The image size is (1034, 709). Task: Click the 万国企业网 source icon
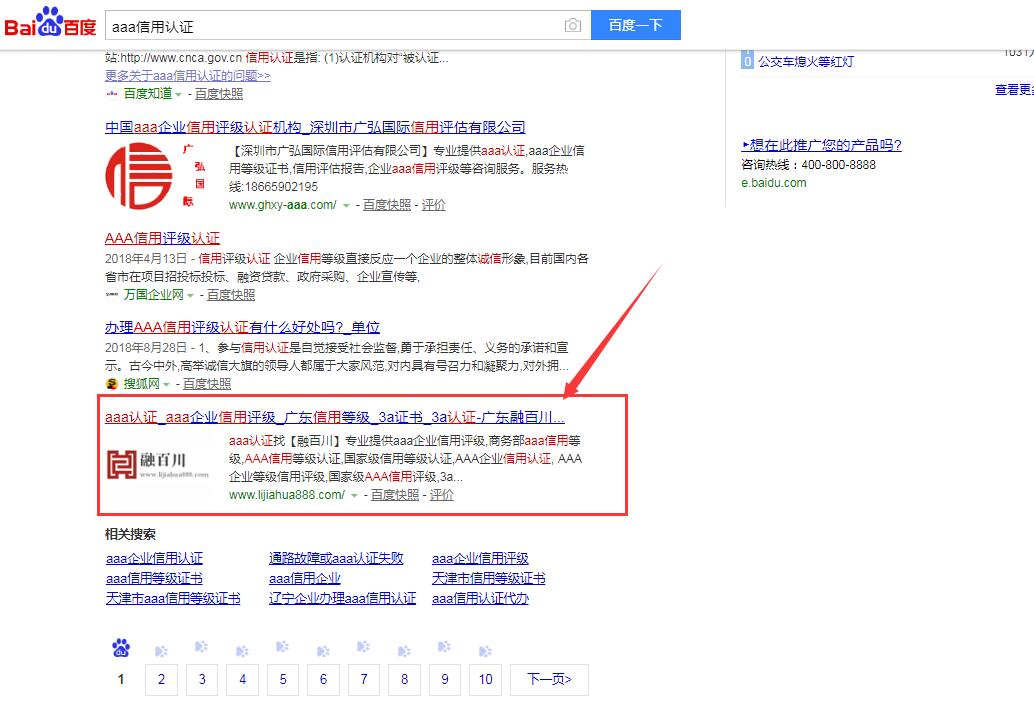[112, 295]
